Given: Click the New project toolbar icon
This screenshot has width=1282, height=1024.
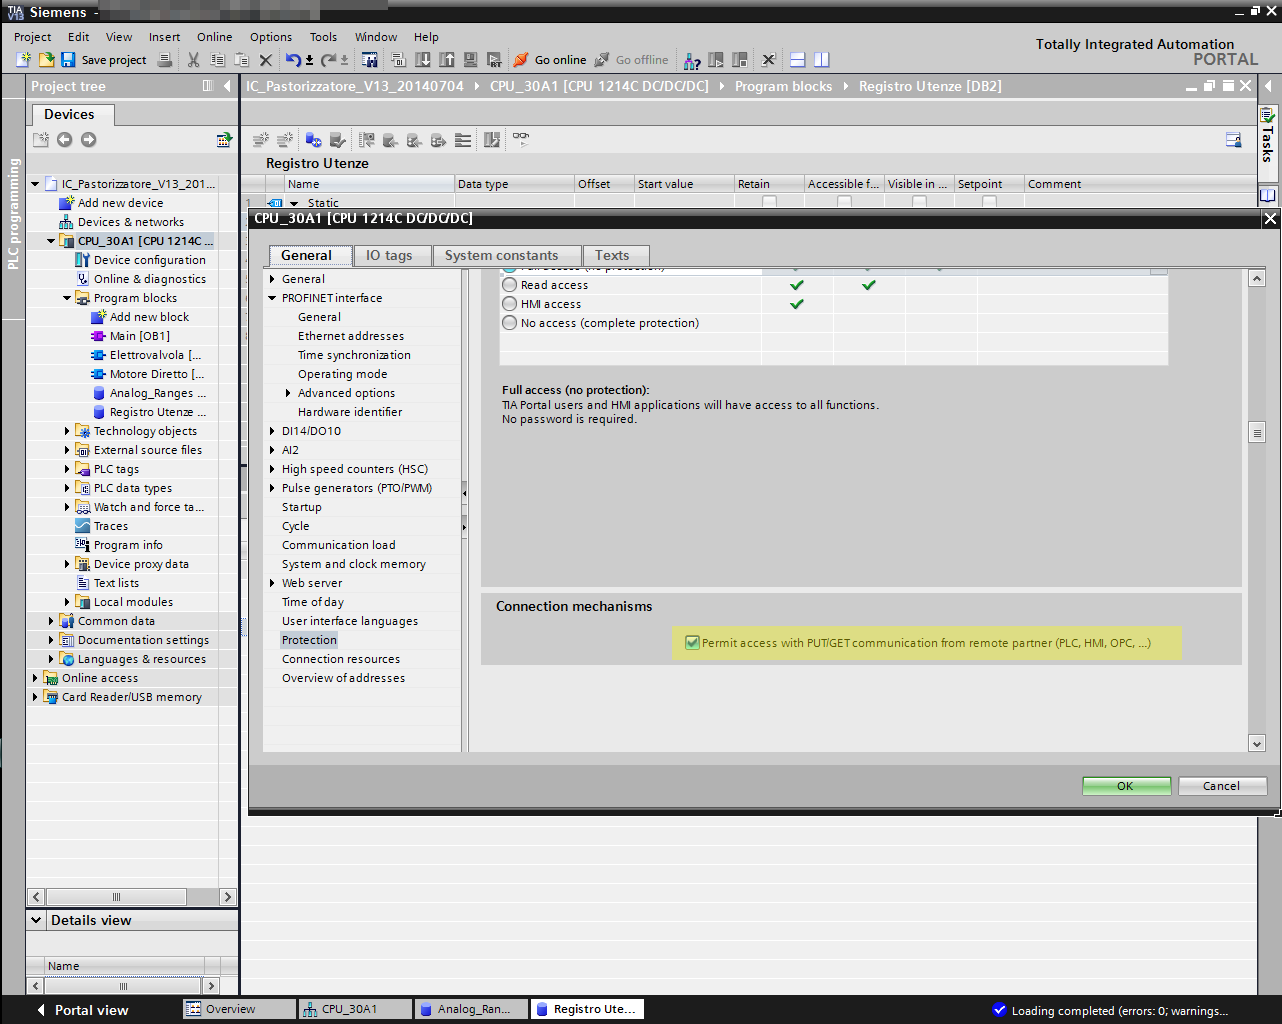Looking at the screenshot, I should point(24,60).
